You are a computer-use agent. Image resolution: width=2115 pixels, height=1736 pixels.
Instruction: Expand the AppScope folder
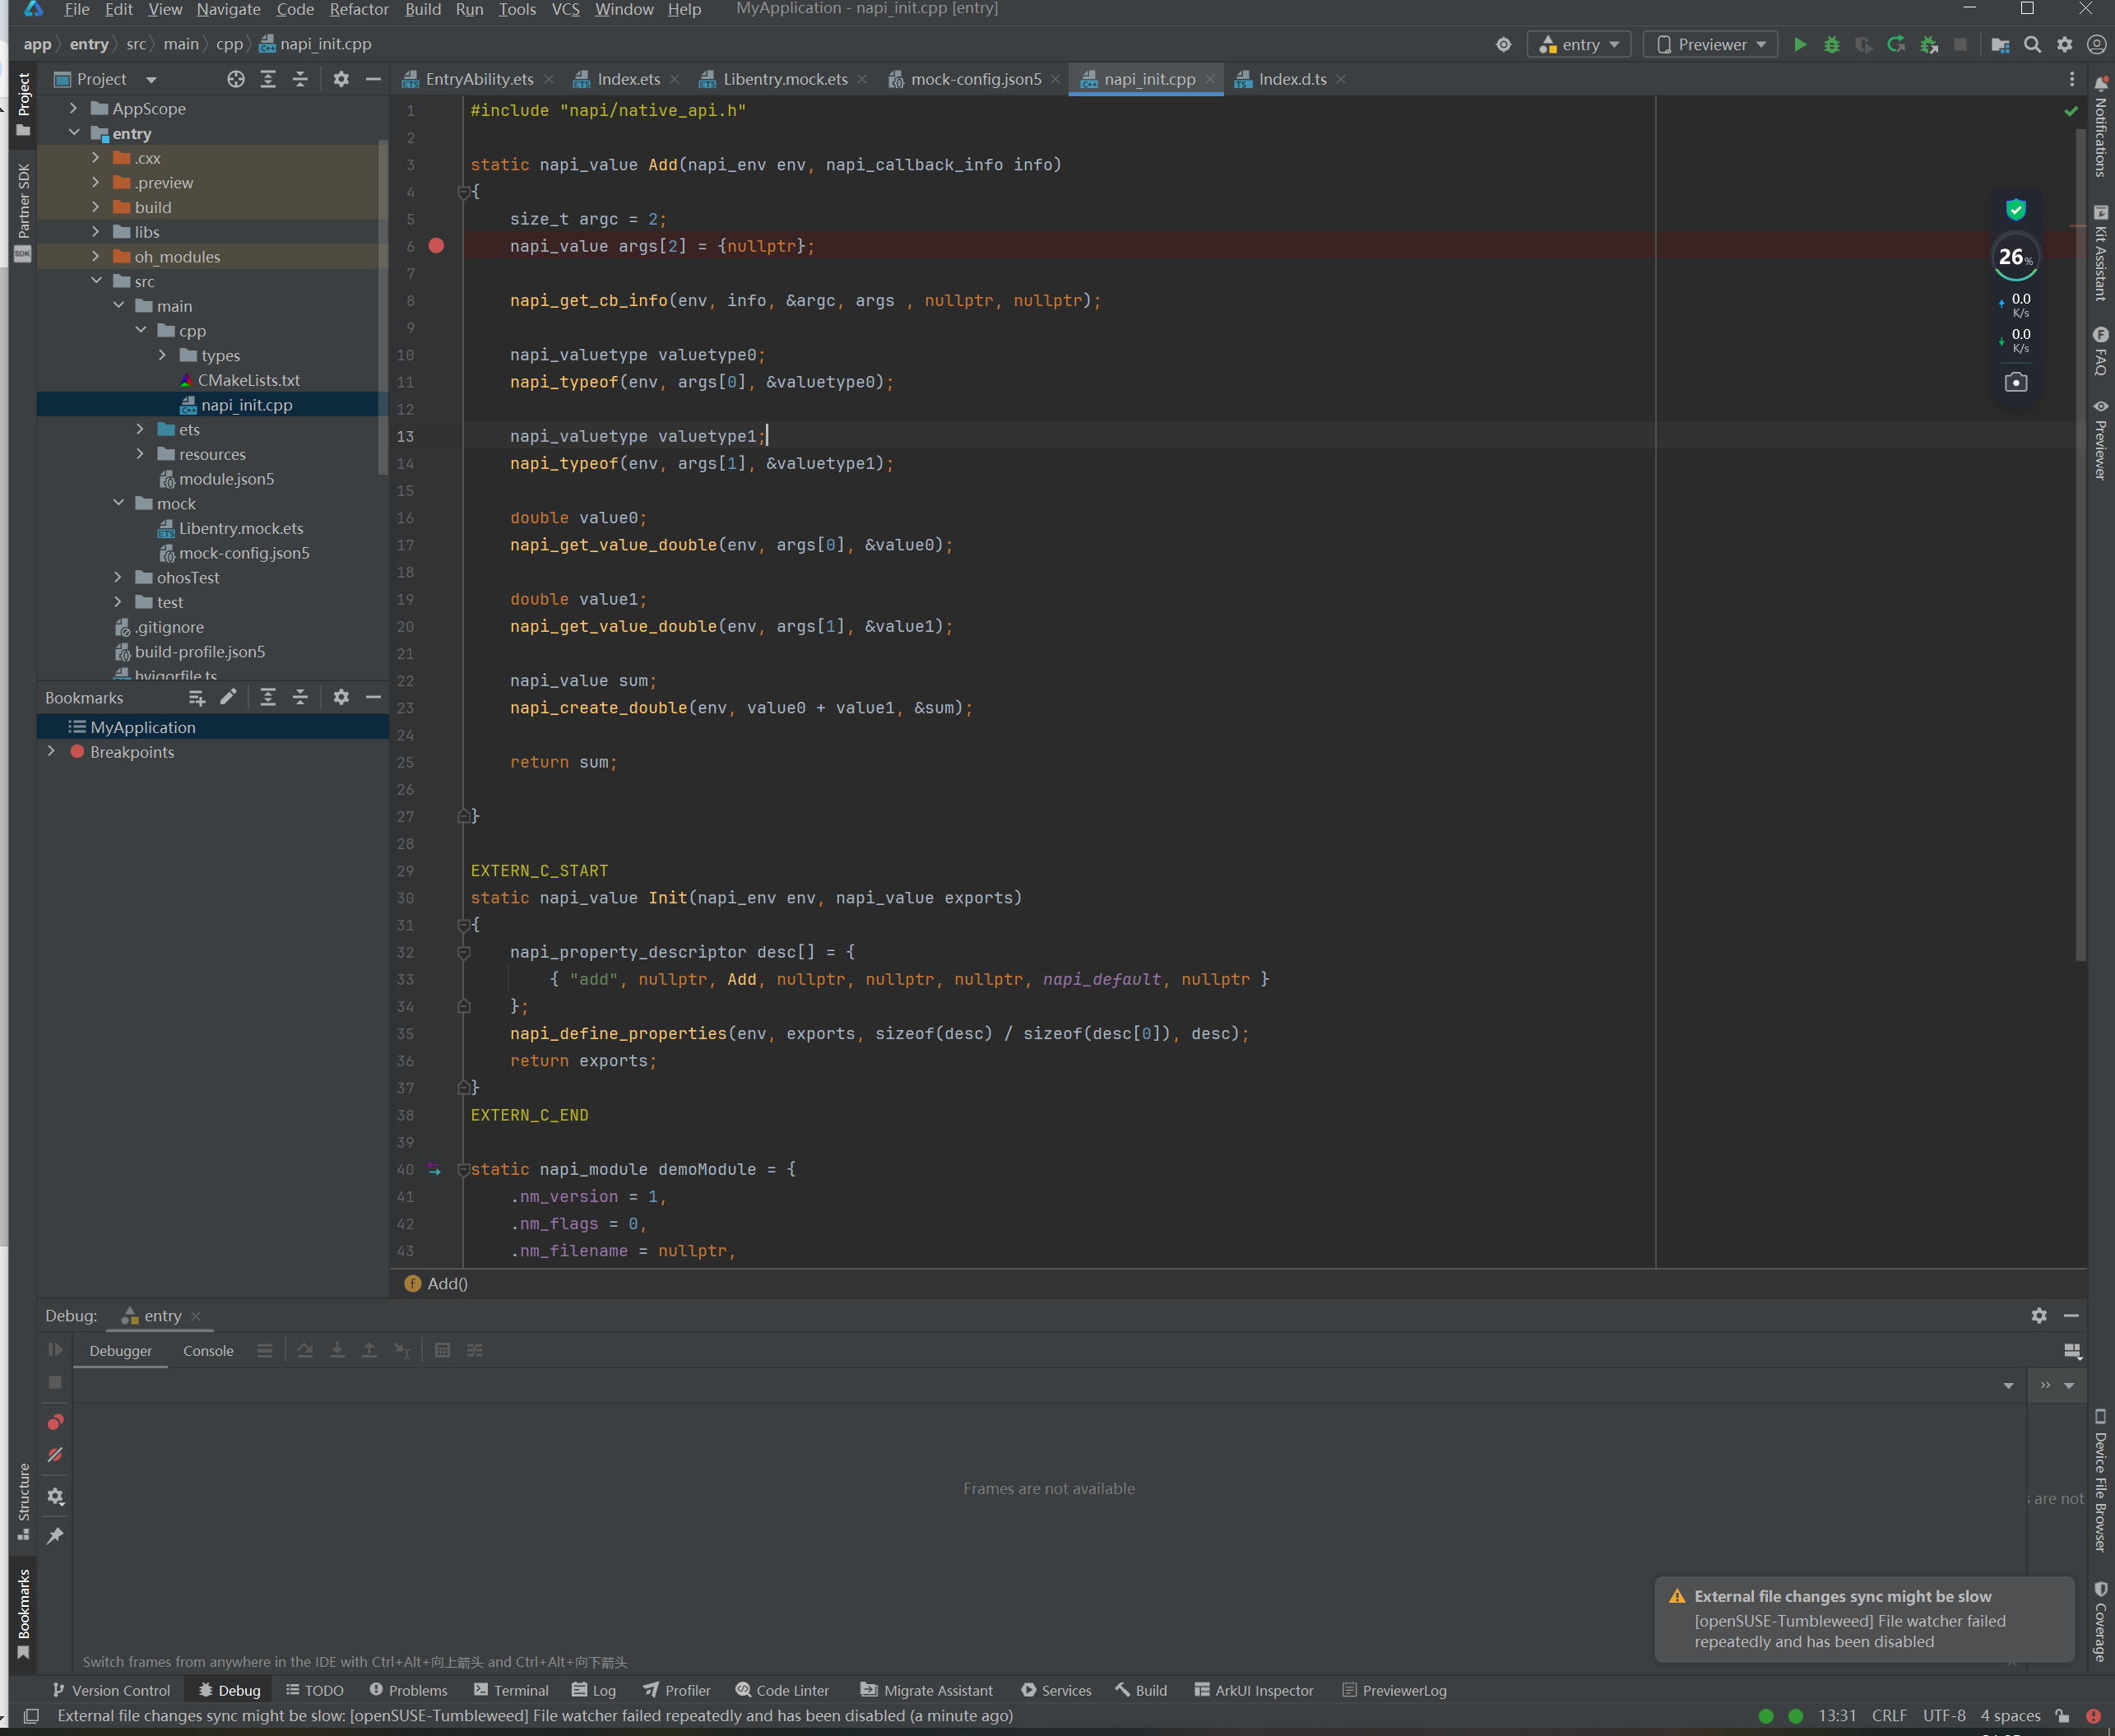coord(73,108)
